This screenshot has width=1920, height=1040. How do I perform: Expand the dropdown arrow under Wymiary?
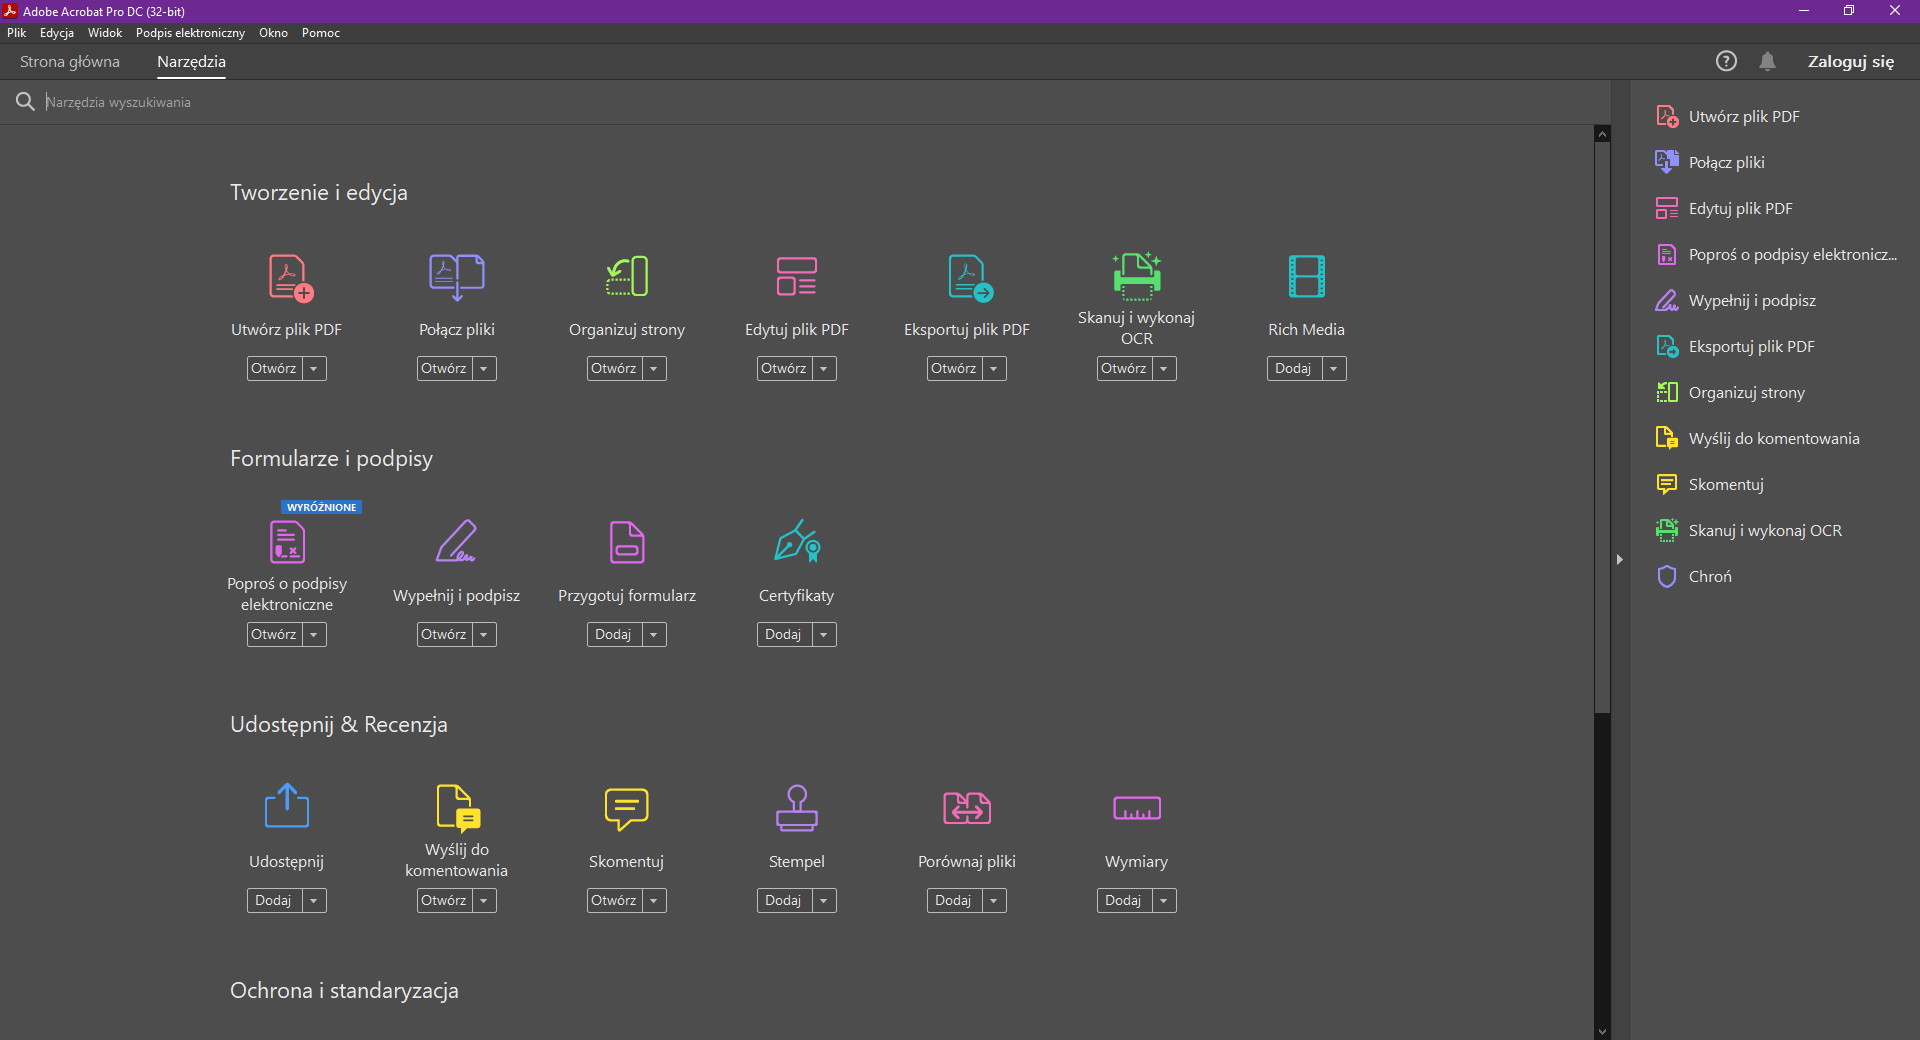(1164, 901)
